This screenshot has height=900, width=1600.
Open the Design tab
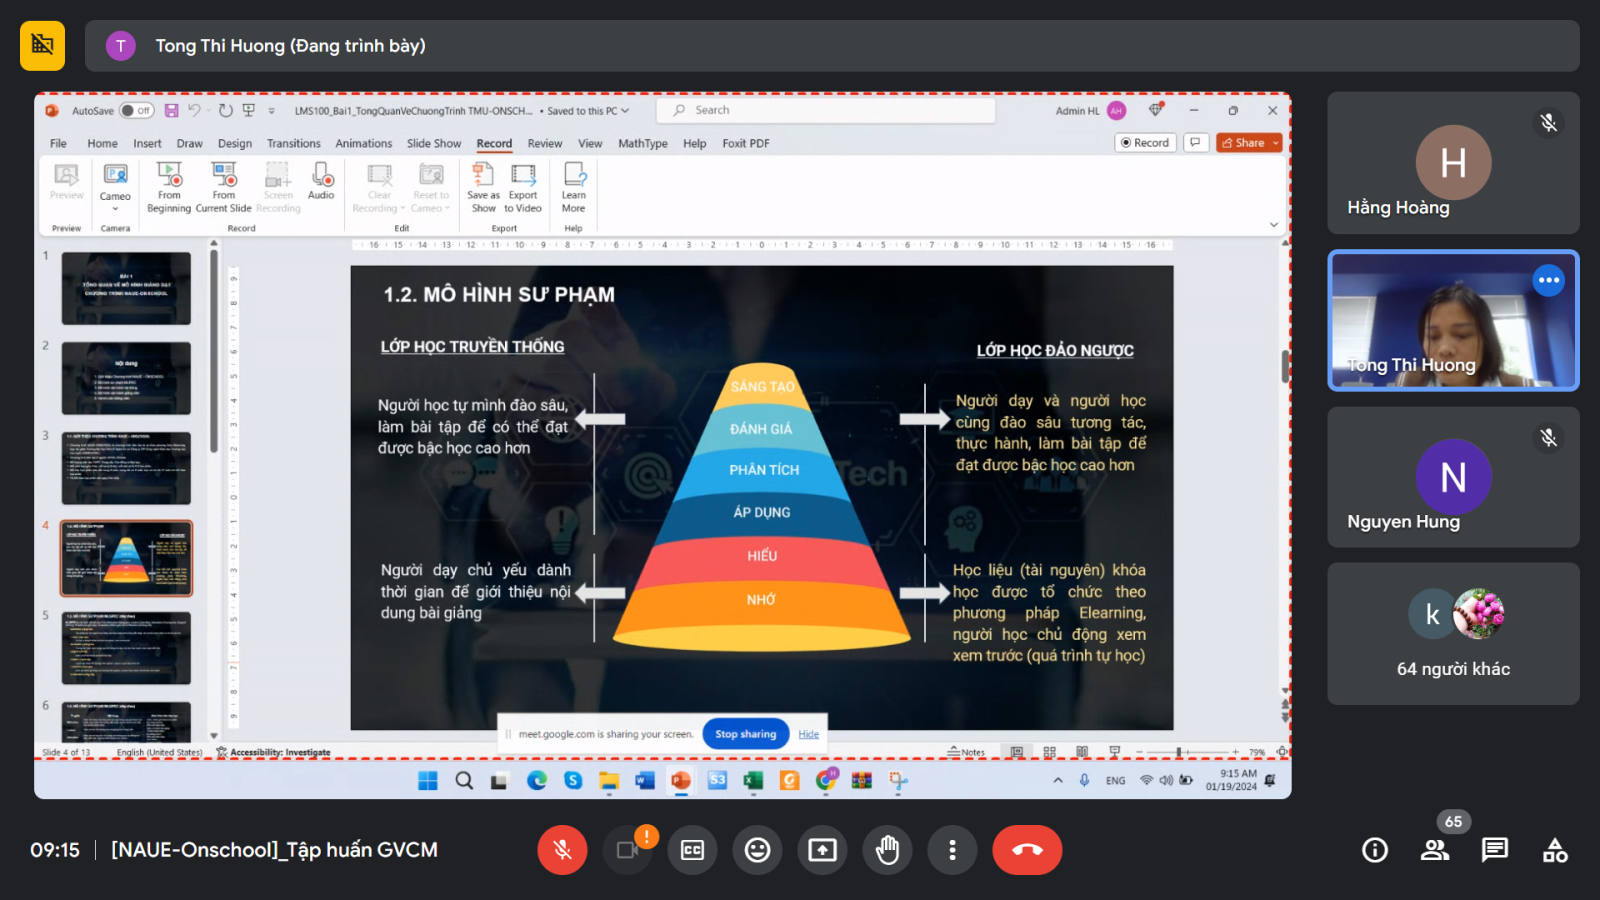(235, 144)
